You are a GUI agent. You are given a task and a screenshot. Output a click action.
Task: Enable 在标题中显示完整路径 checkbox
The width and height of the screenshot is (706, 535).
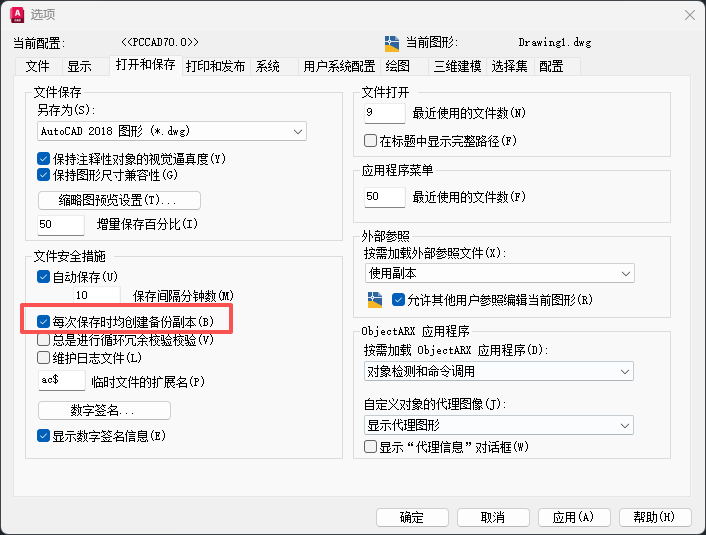click(x=370, y=141)
